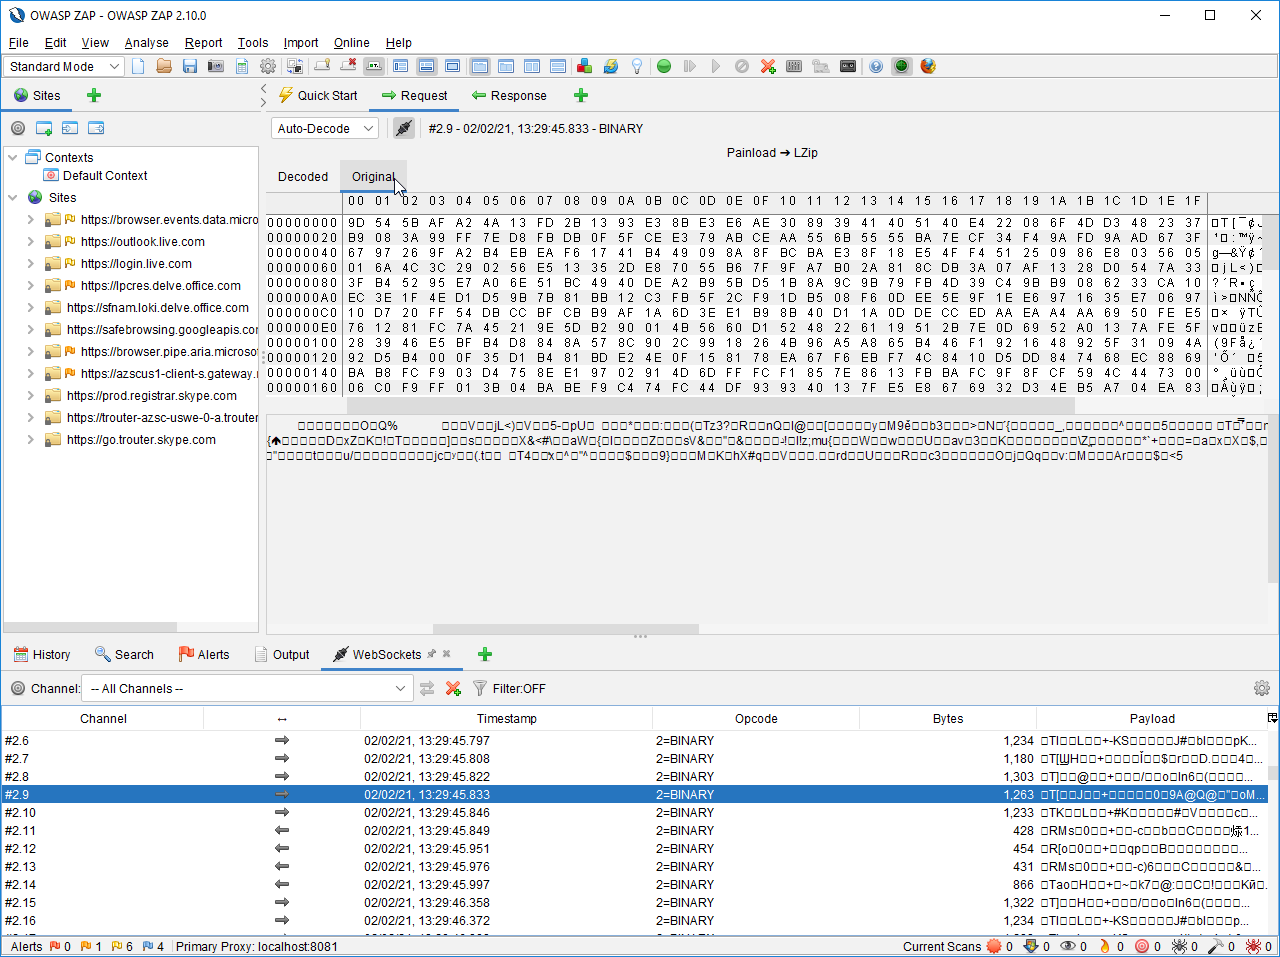Click the check for updates icon
Screen dimensions: 1280x957
(x=611, y=66)
